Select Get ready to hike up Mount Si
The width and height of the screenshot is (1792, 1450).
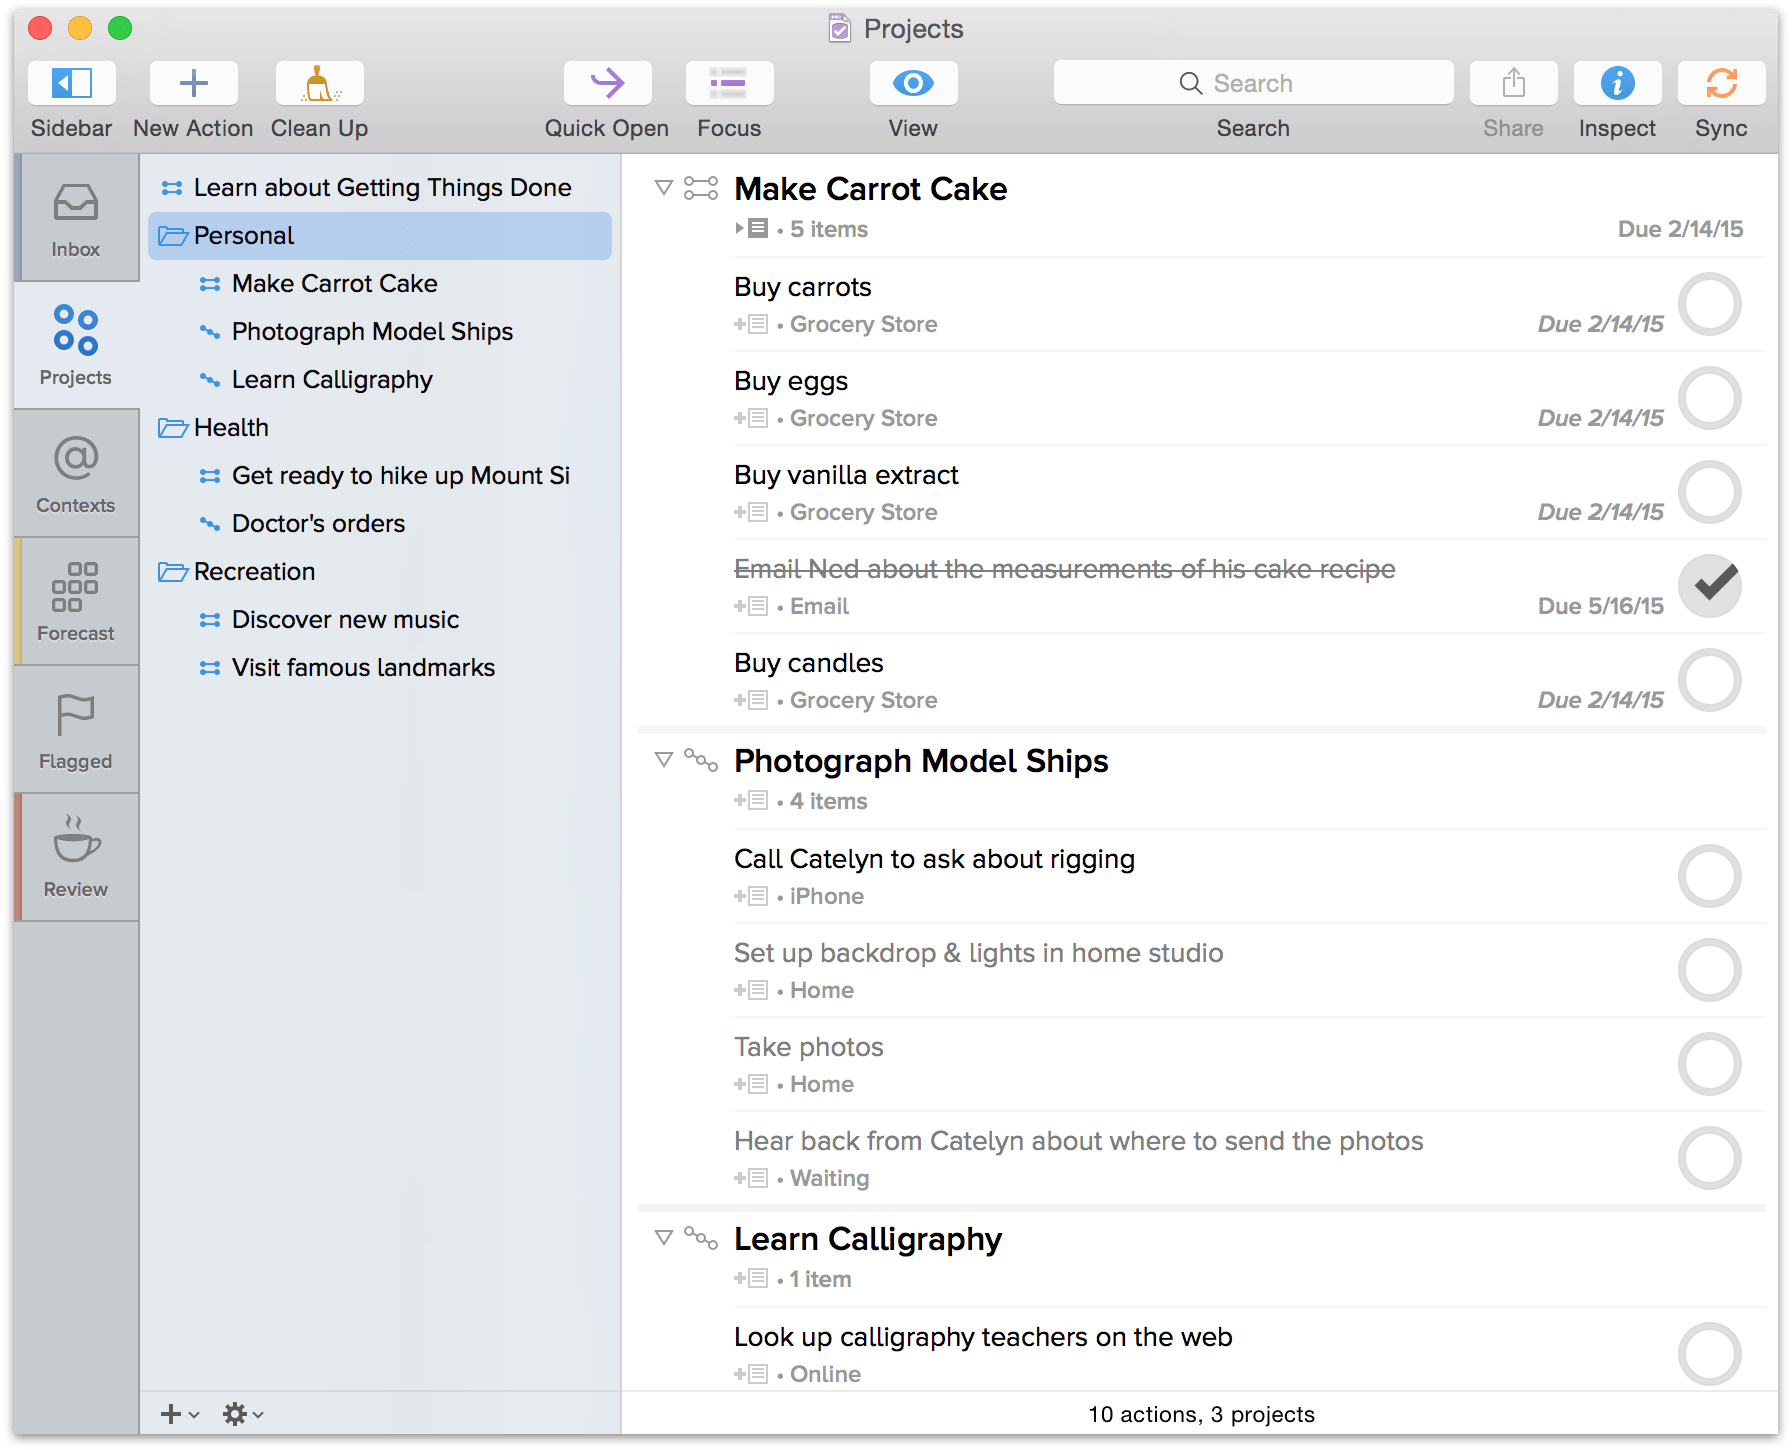tap(380, 476)
